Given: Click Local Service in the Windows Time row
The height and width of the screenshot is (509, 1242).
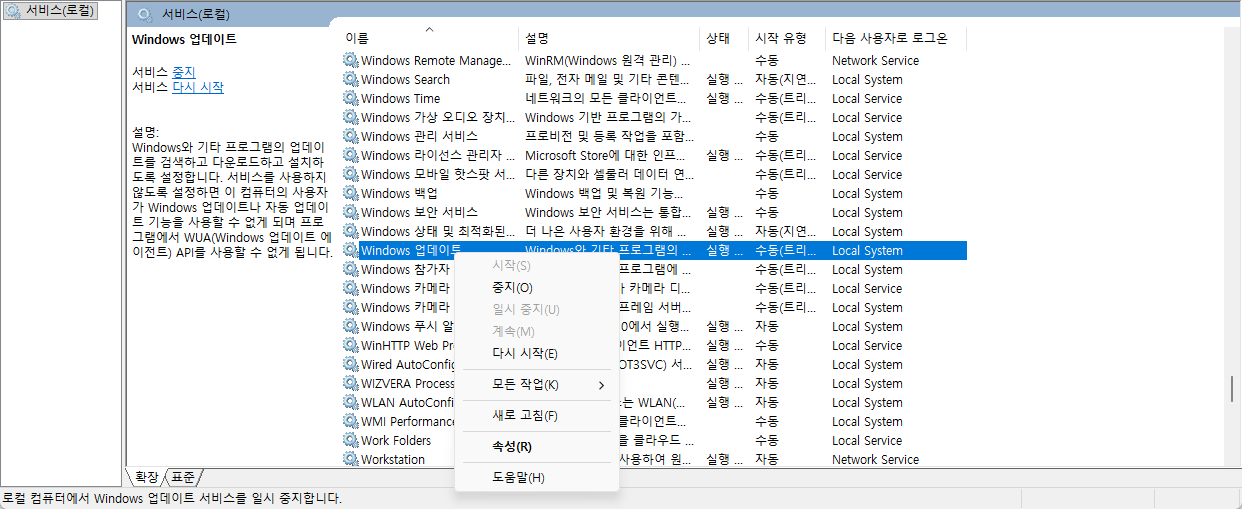Looking at the screenshot, I should click(867, 98).
